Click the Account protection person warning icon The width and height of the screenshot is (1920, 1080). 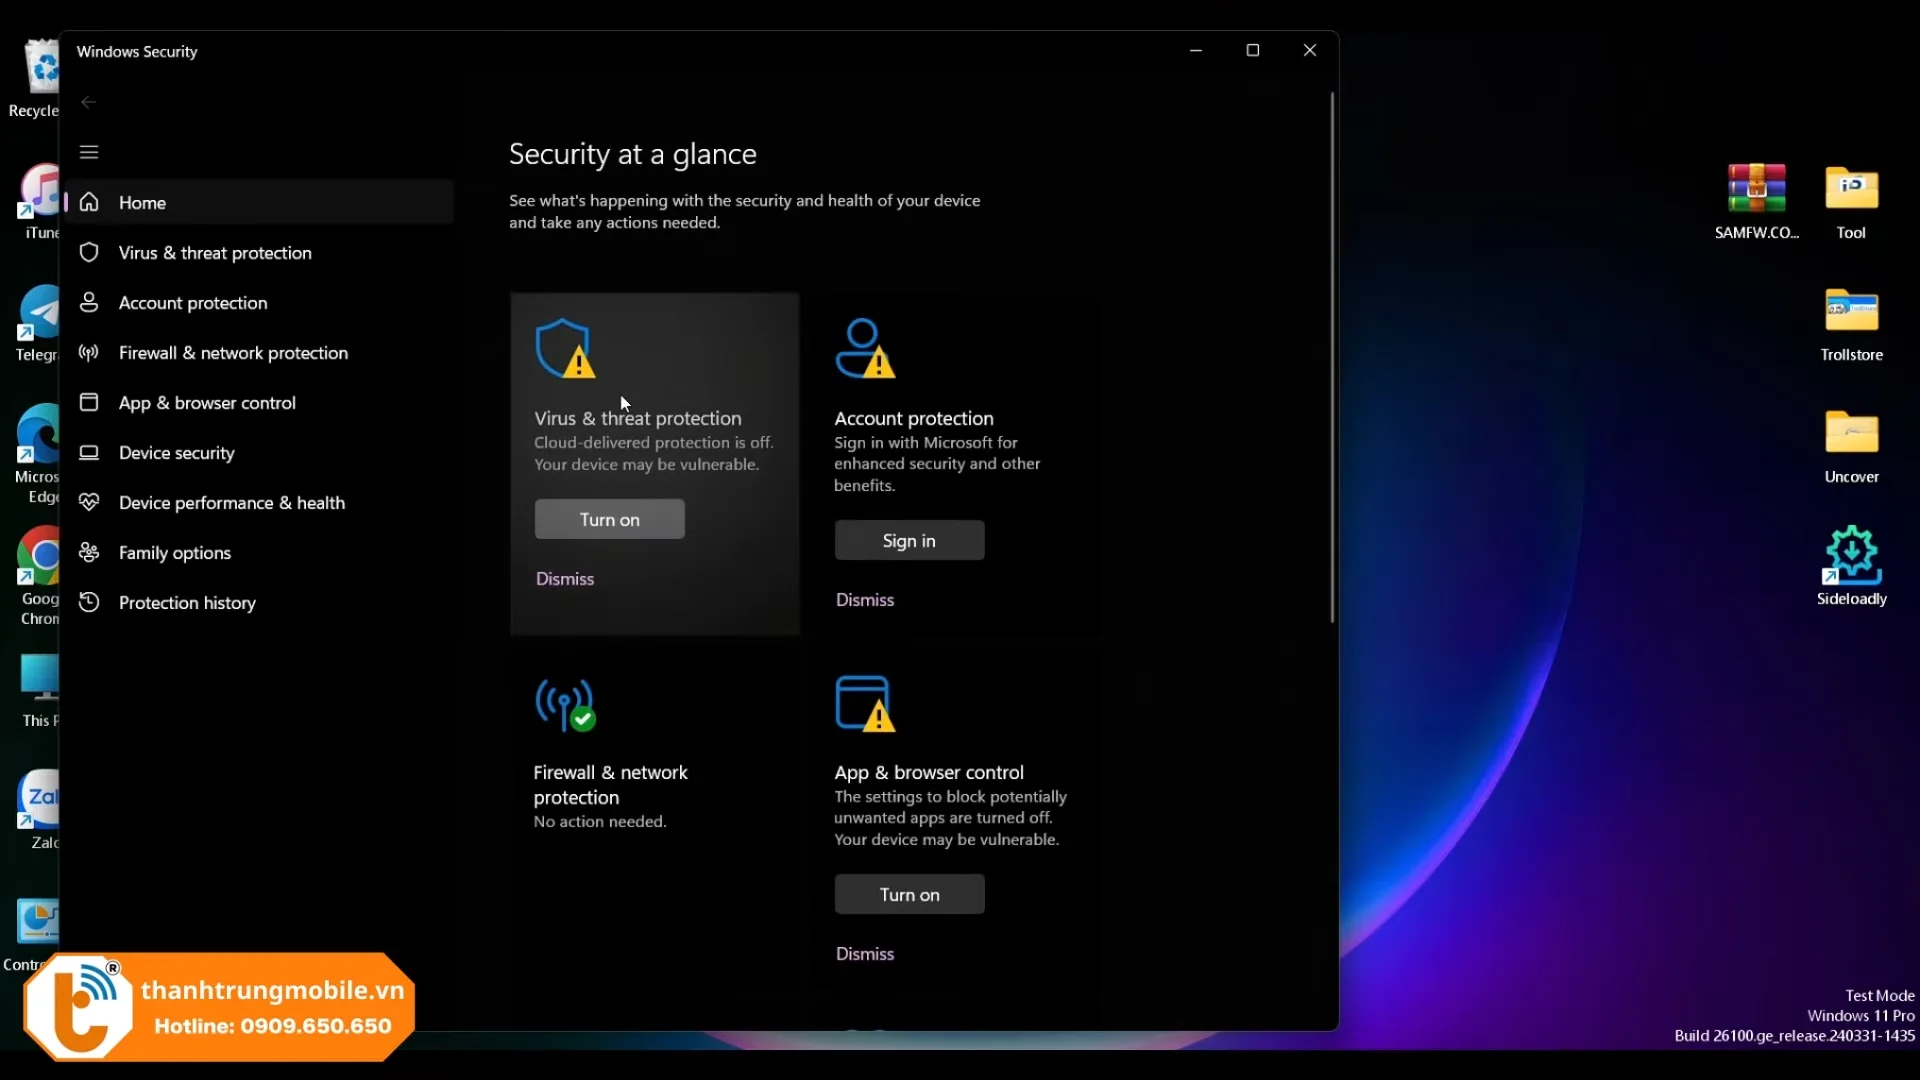[865, 348]
